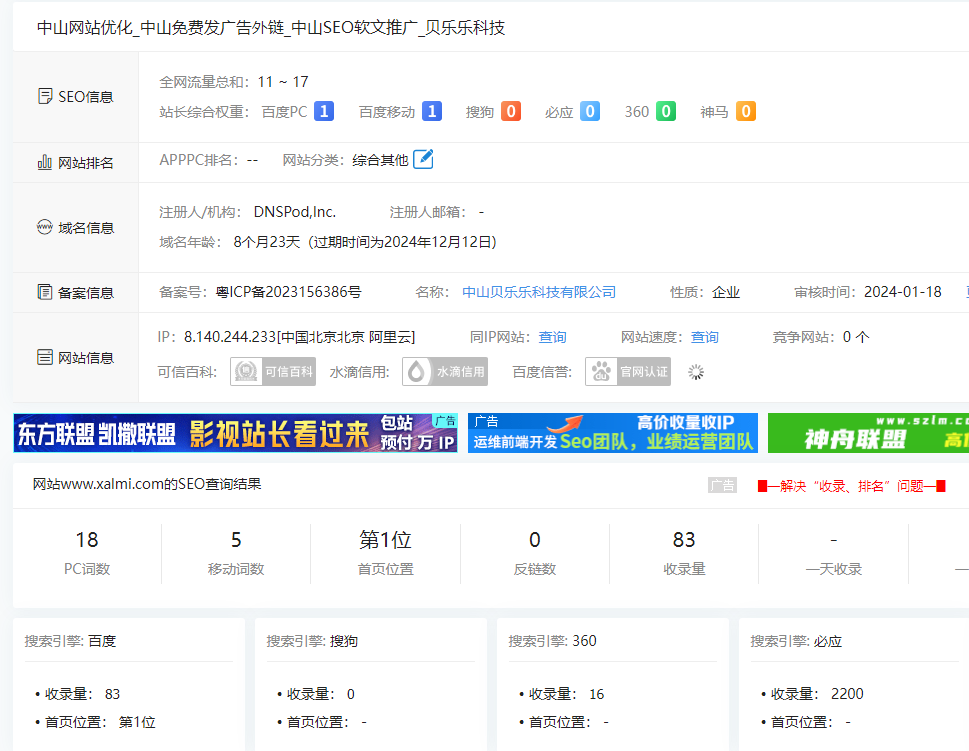Viewport: 969px width, 751px height.
Task: Click 搜索引擎: 百度 card header
Action: coord(70,641)
